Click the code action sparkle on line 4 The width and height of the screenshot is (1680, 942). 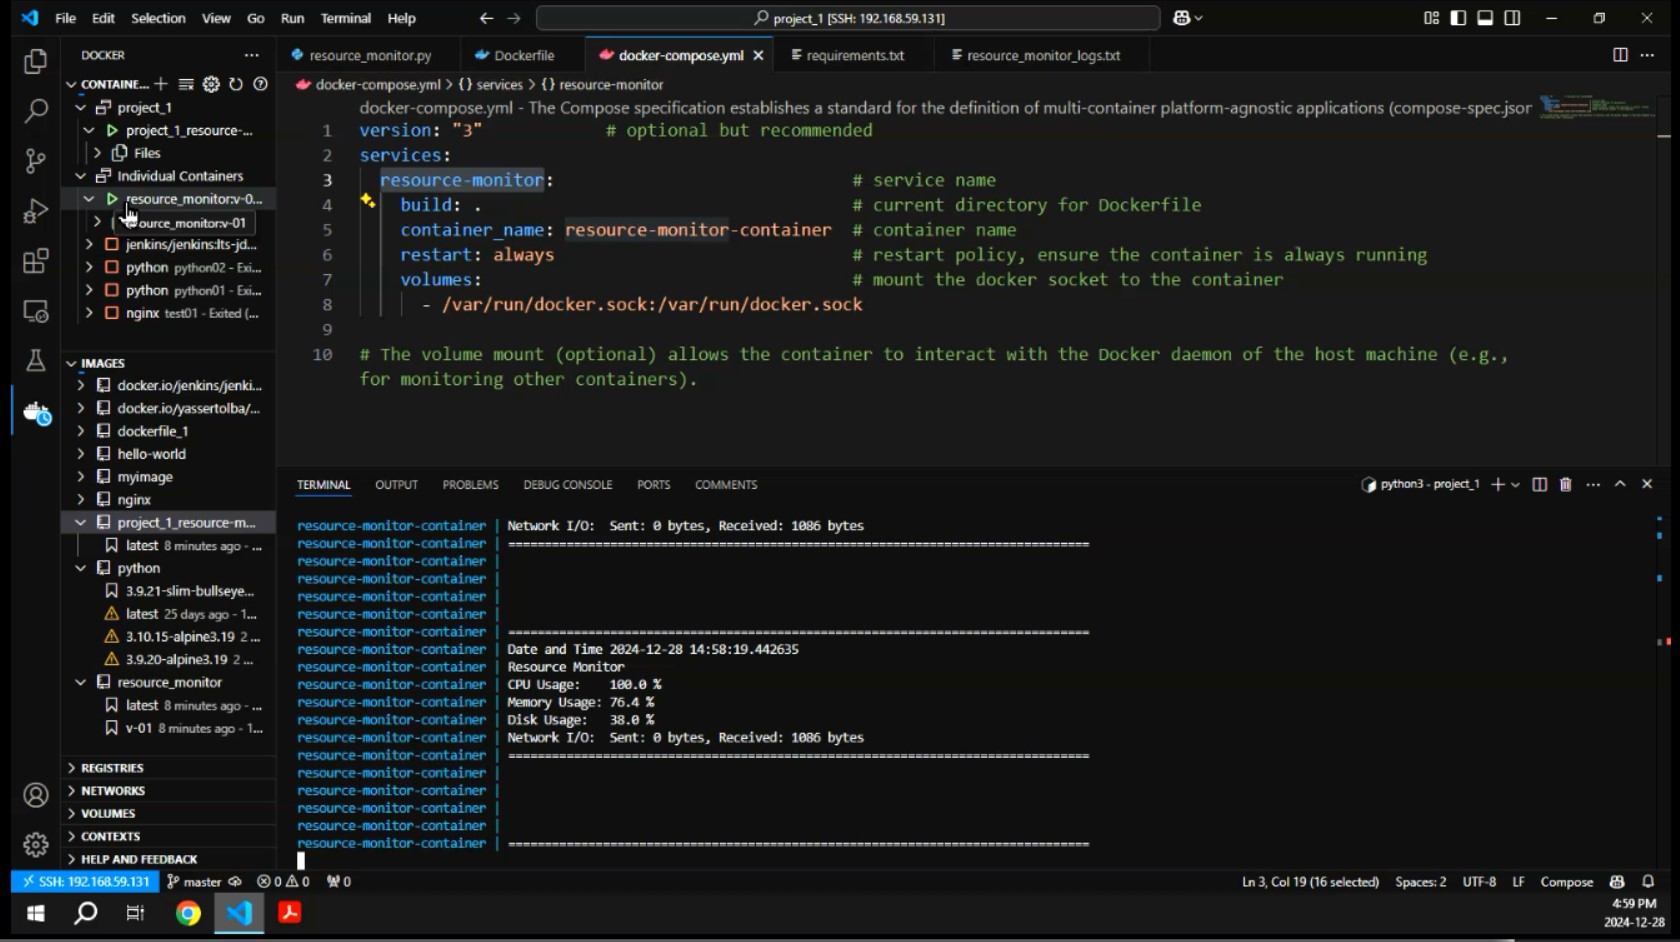click(x=367, y=201)
